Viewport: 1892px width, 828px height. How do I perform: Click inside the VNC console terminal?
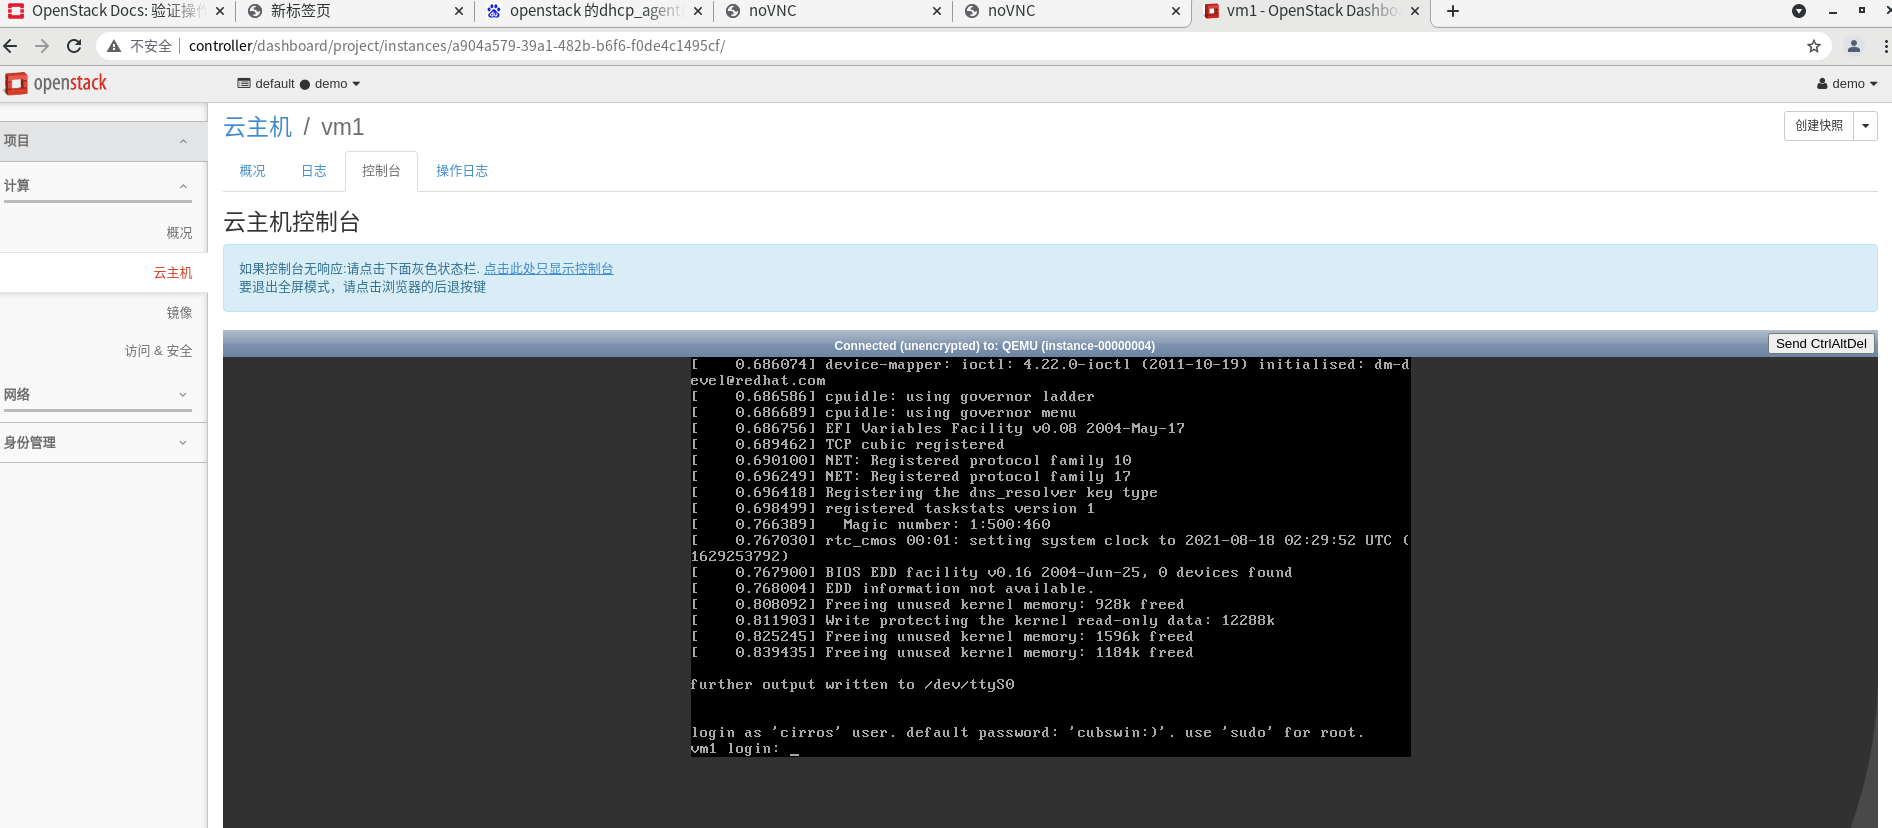pos(1050,556)
